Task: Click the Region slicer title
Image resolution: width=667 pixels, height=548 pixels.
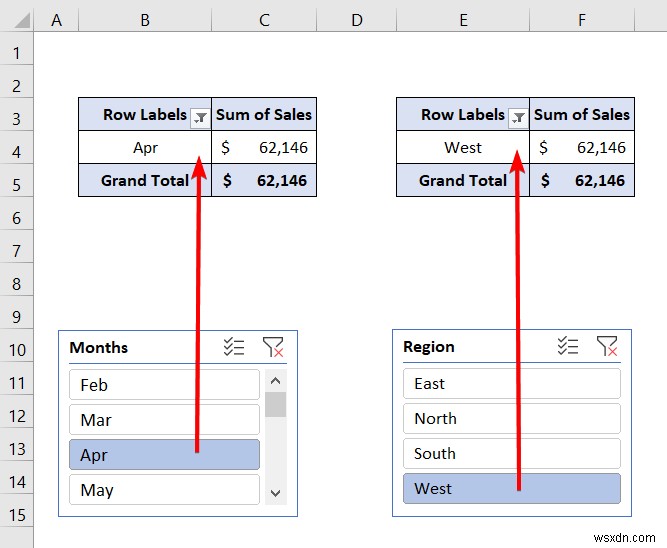Action: tap(429, 346)
